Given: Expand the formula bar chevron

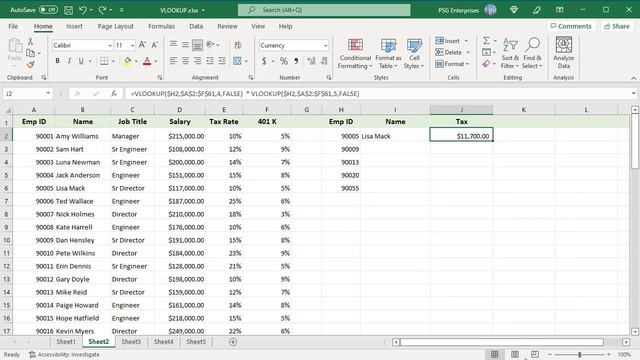Looking at the screenshot, I should (633, 93).
